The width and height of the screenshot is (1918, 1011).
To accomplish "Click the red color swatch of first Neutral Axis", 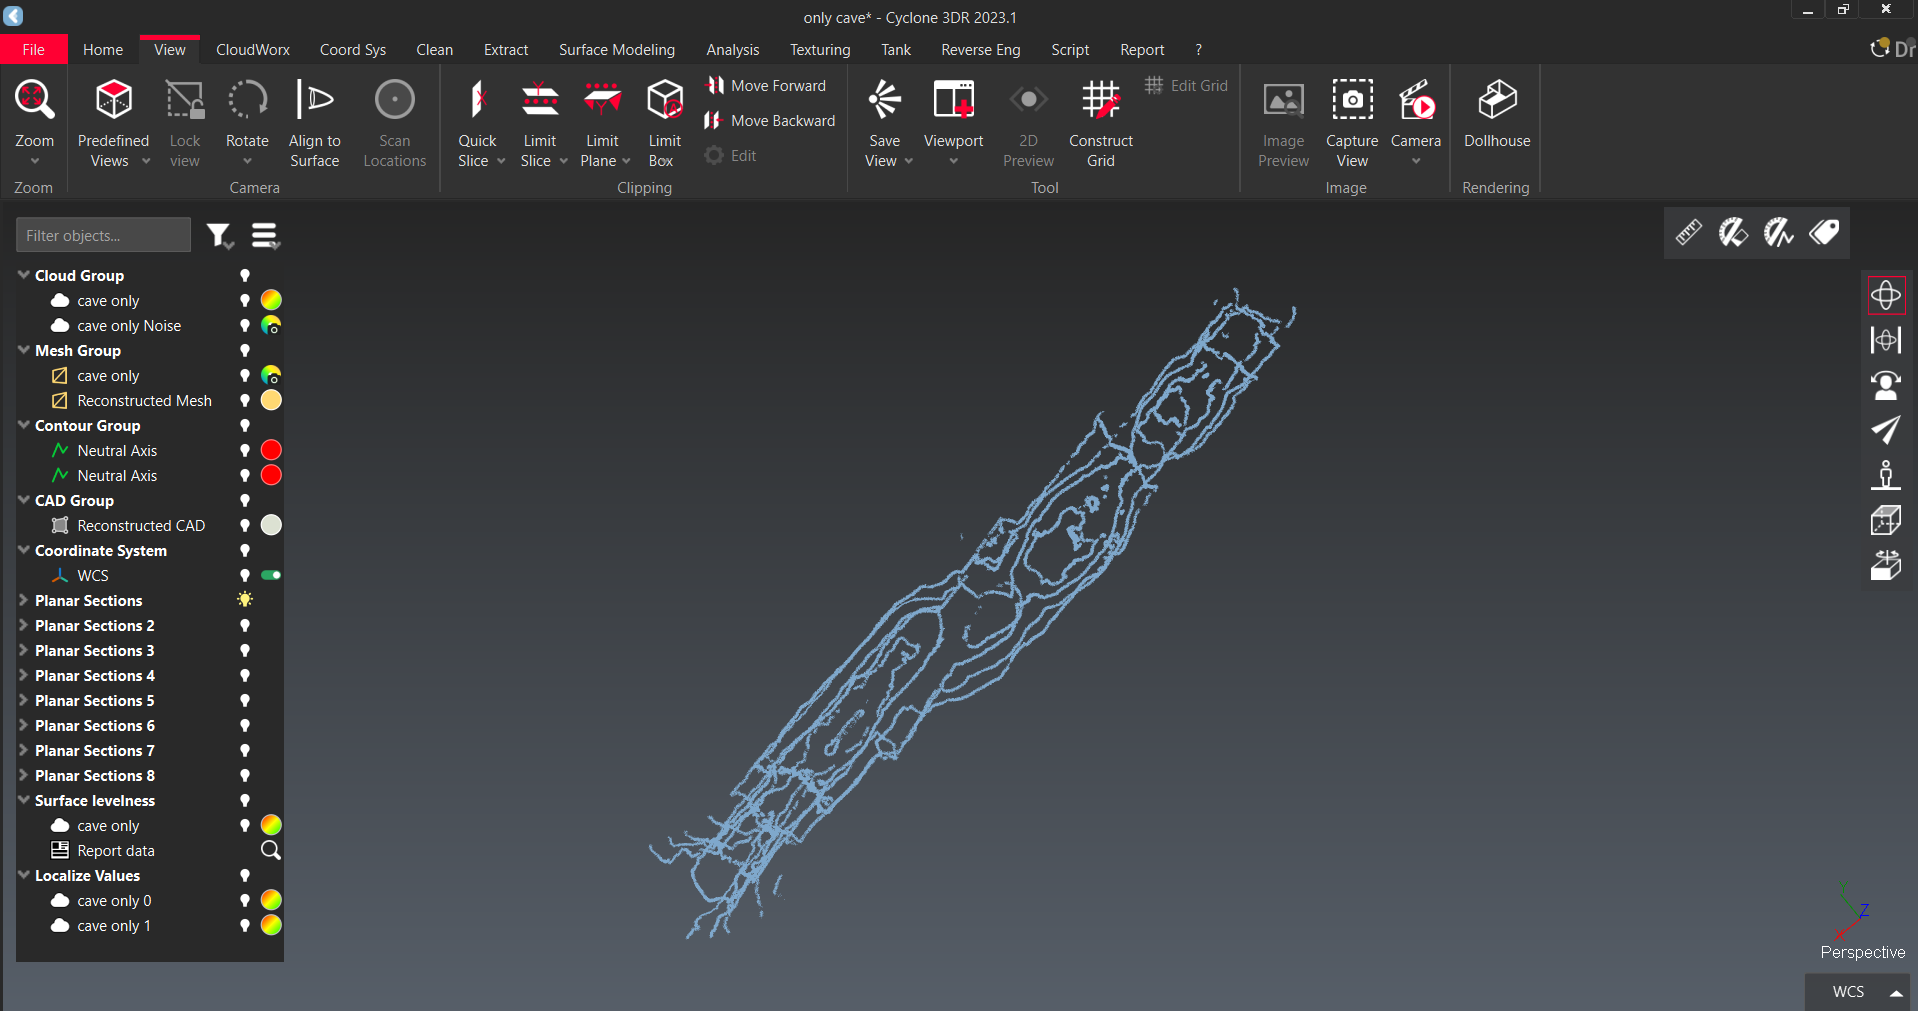I will (x=271, y=451).
